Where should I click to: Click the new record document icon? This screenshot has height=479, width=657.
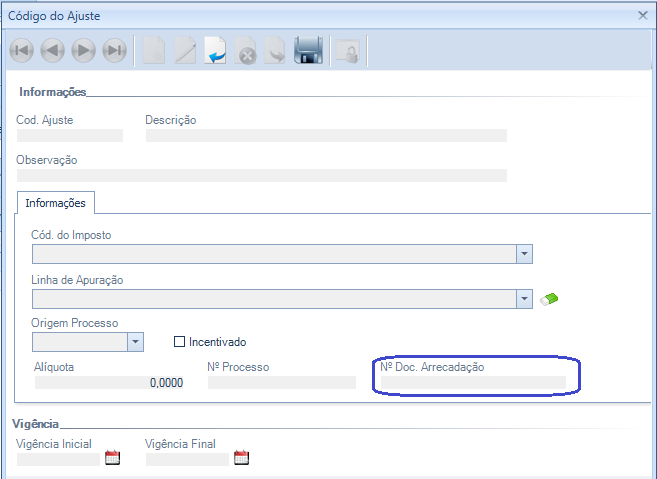pos(154,51)
